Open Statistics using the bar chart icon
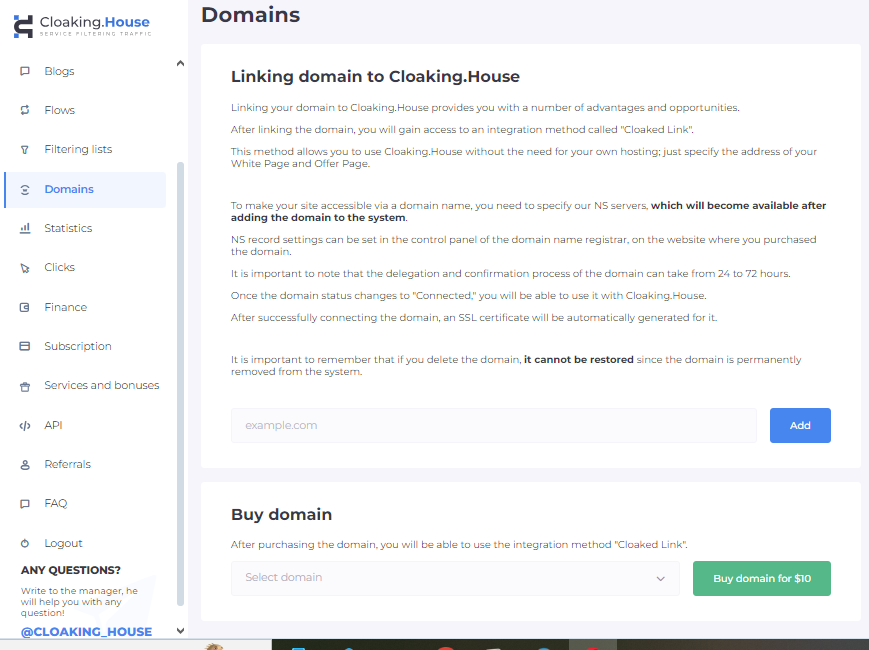 pos(24,228)
